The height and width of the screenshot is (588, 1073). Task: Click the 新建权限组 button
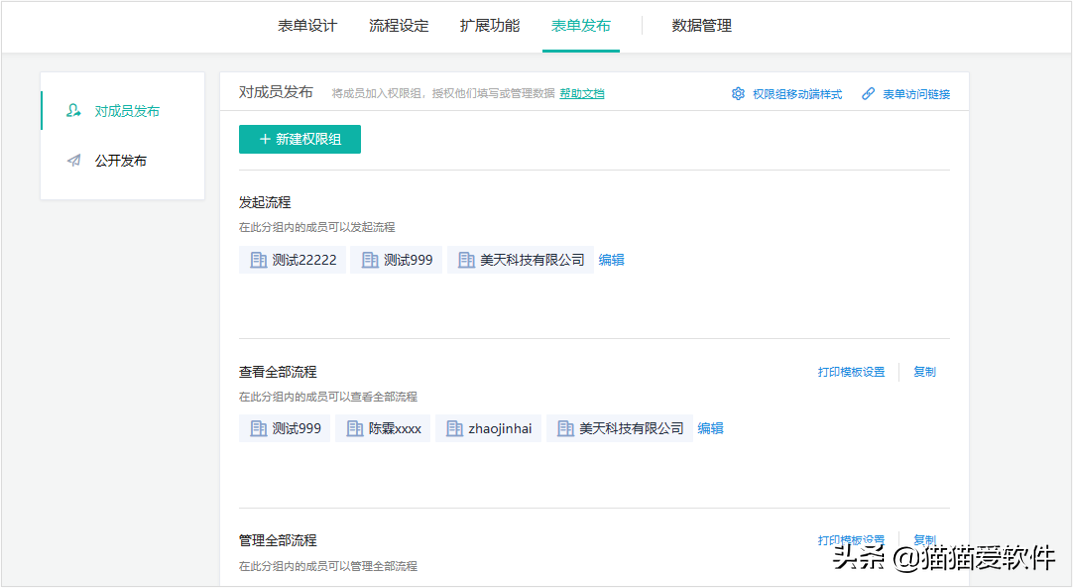pos(298,139)
